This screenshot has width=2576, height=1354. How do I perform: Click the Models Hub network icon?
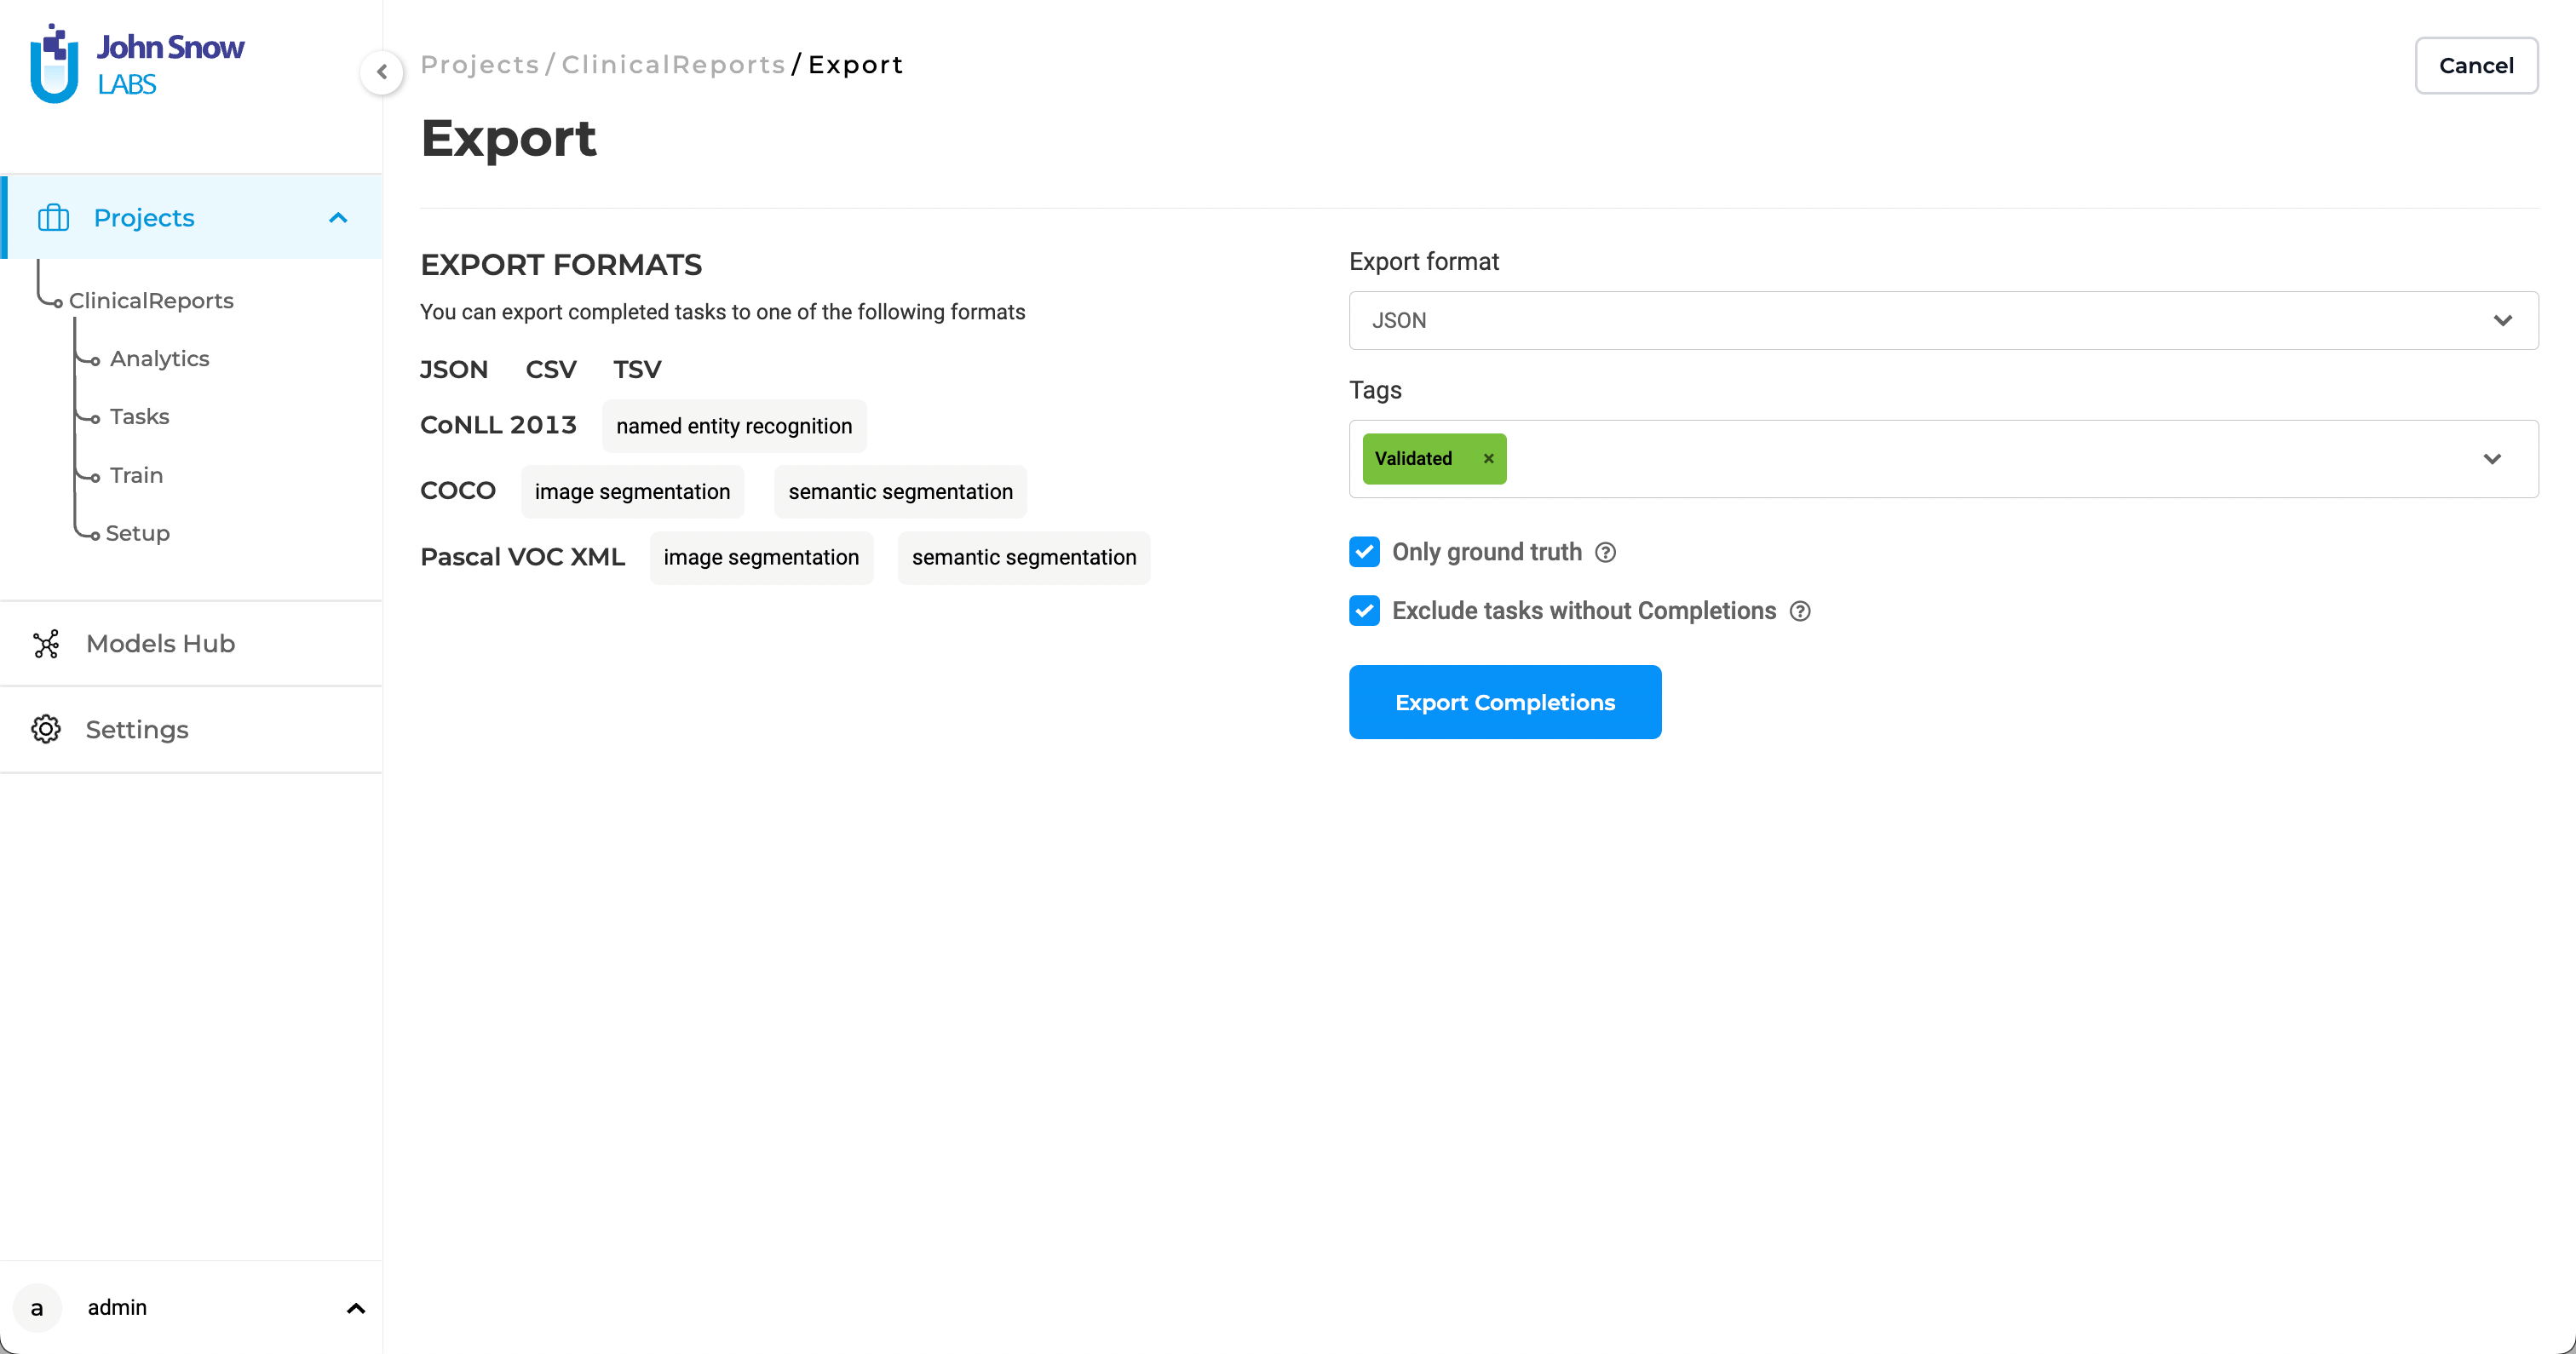click(x=46, y=644)
